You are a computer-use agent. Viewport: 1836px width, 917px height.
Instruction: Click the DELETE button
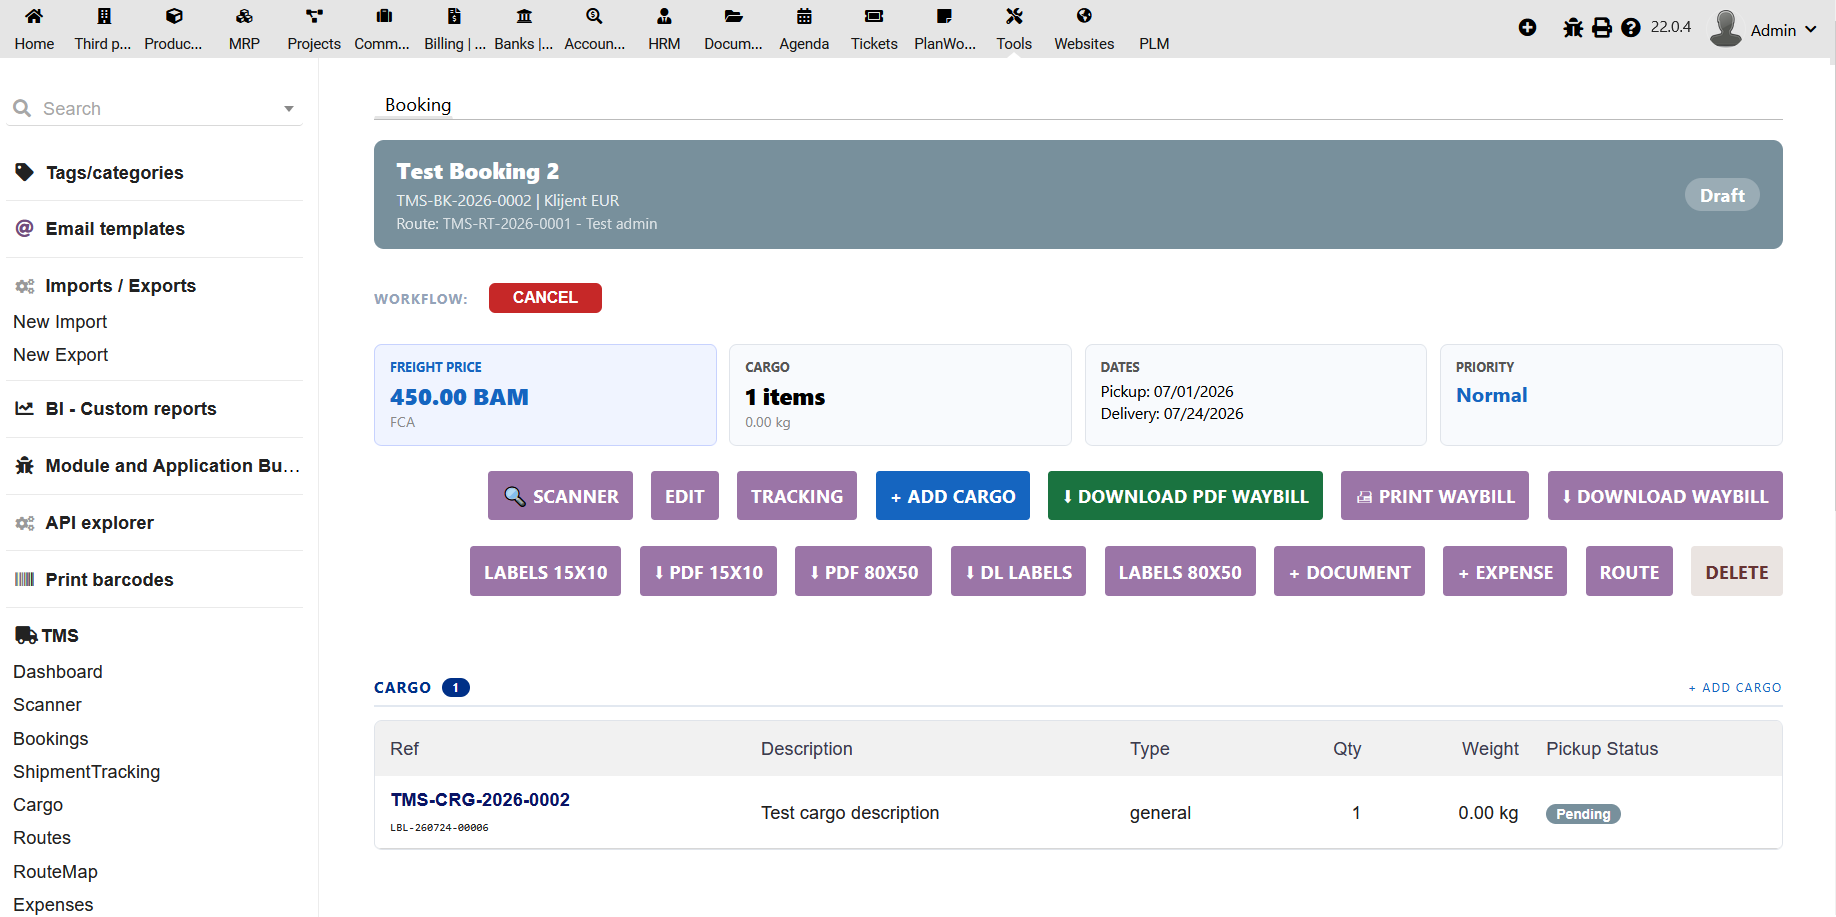point(1737,572)
